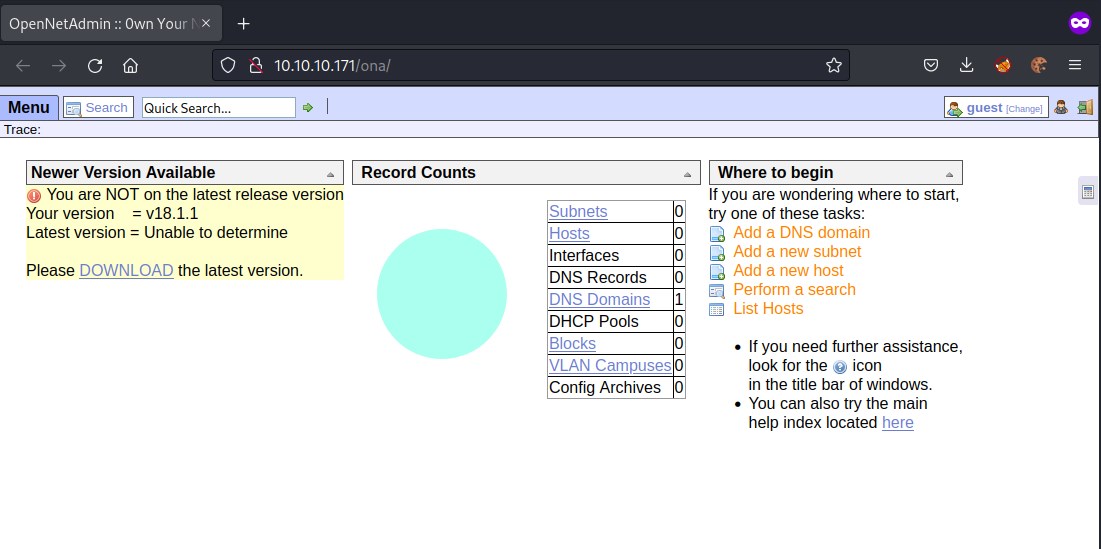Click the search icon beside Perform a search
The width and height of the screenshot is (1101, 549).
[717, 290]
